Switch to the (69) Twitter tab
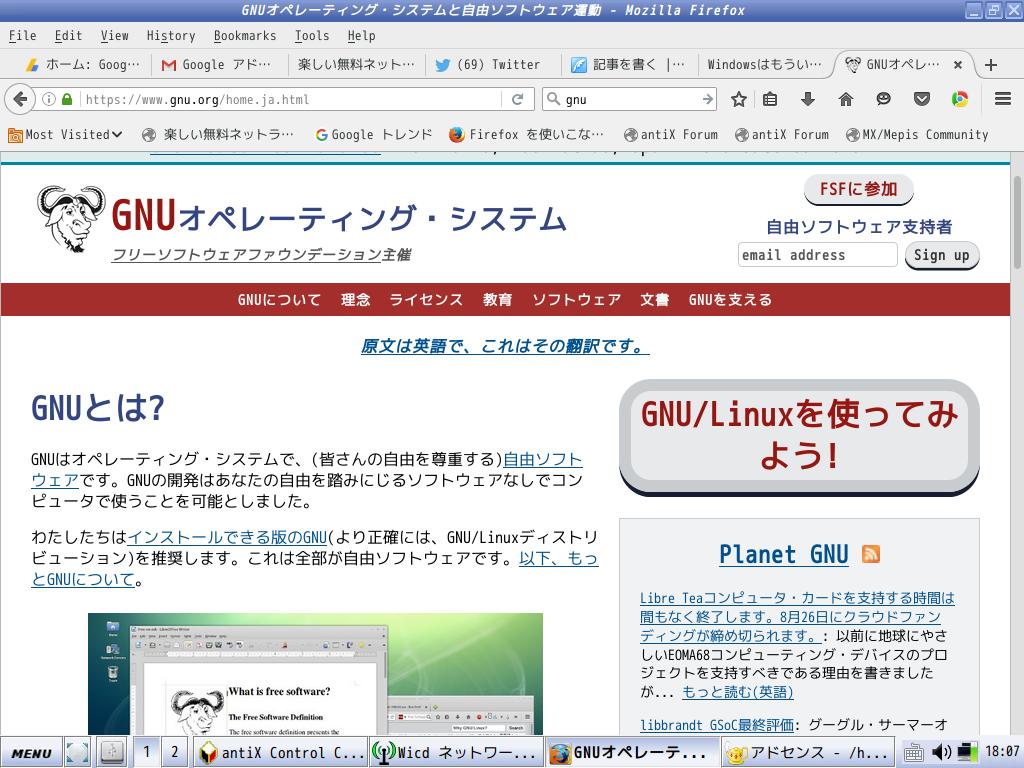The width and height of the screenshot is (1024, 768). pos(492,65)
